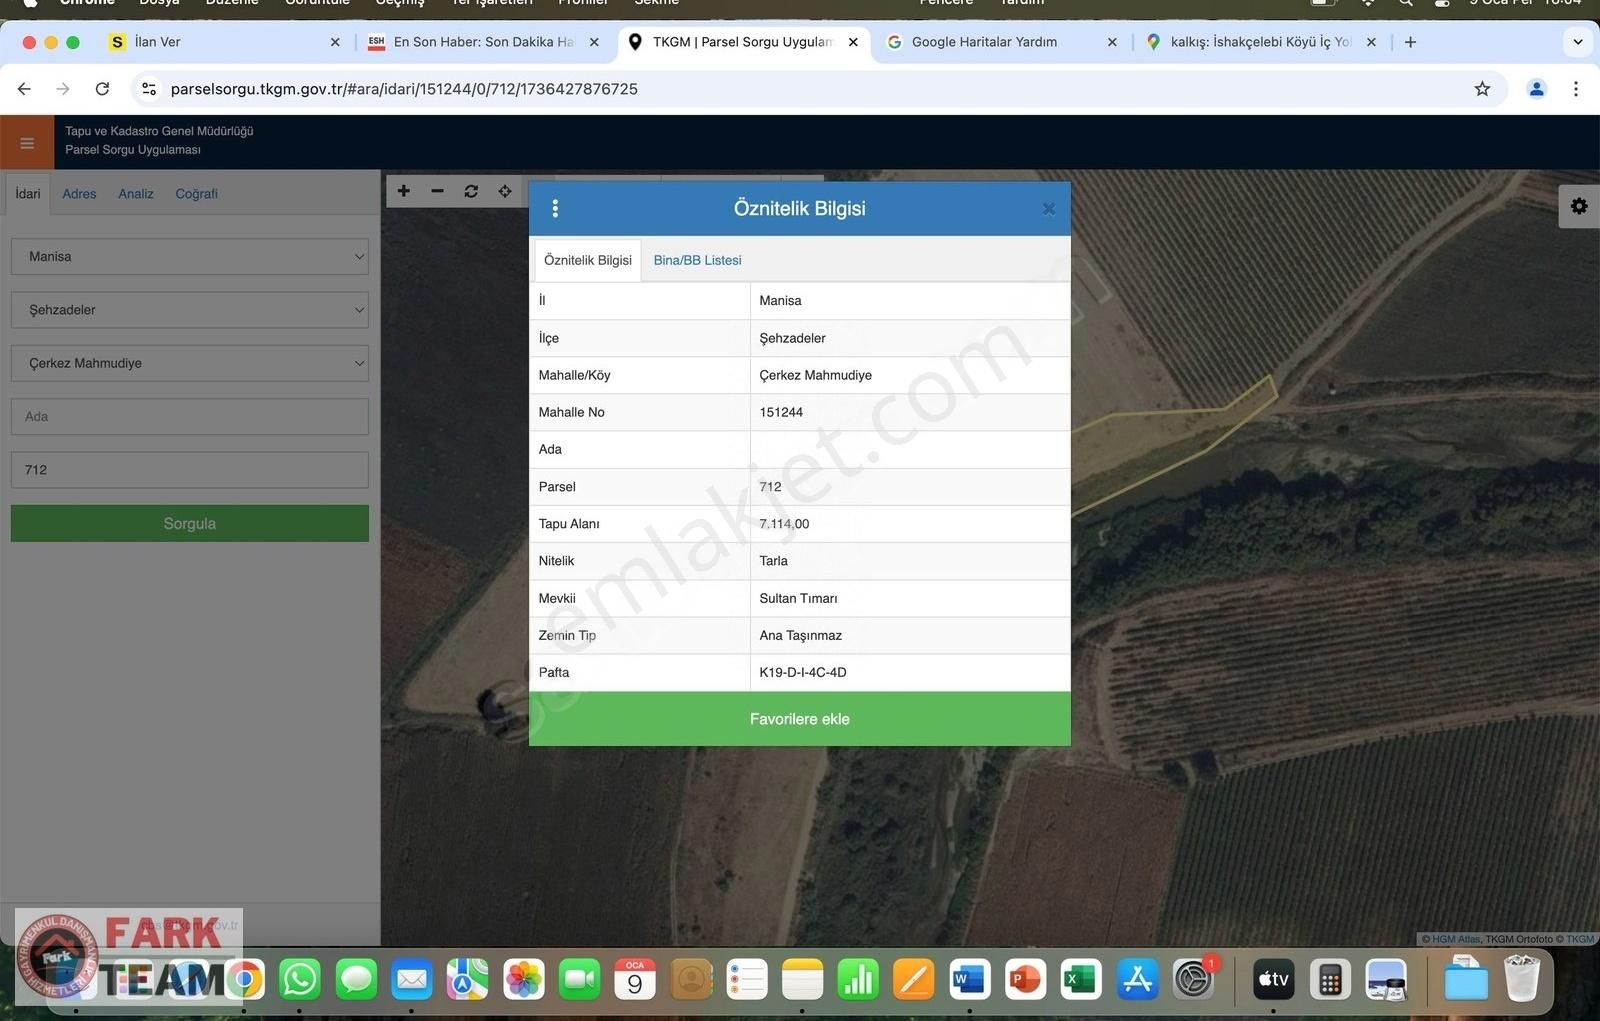Click the map refresh arrows icon

471,191
